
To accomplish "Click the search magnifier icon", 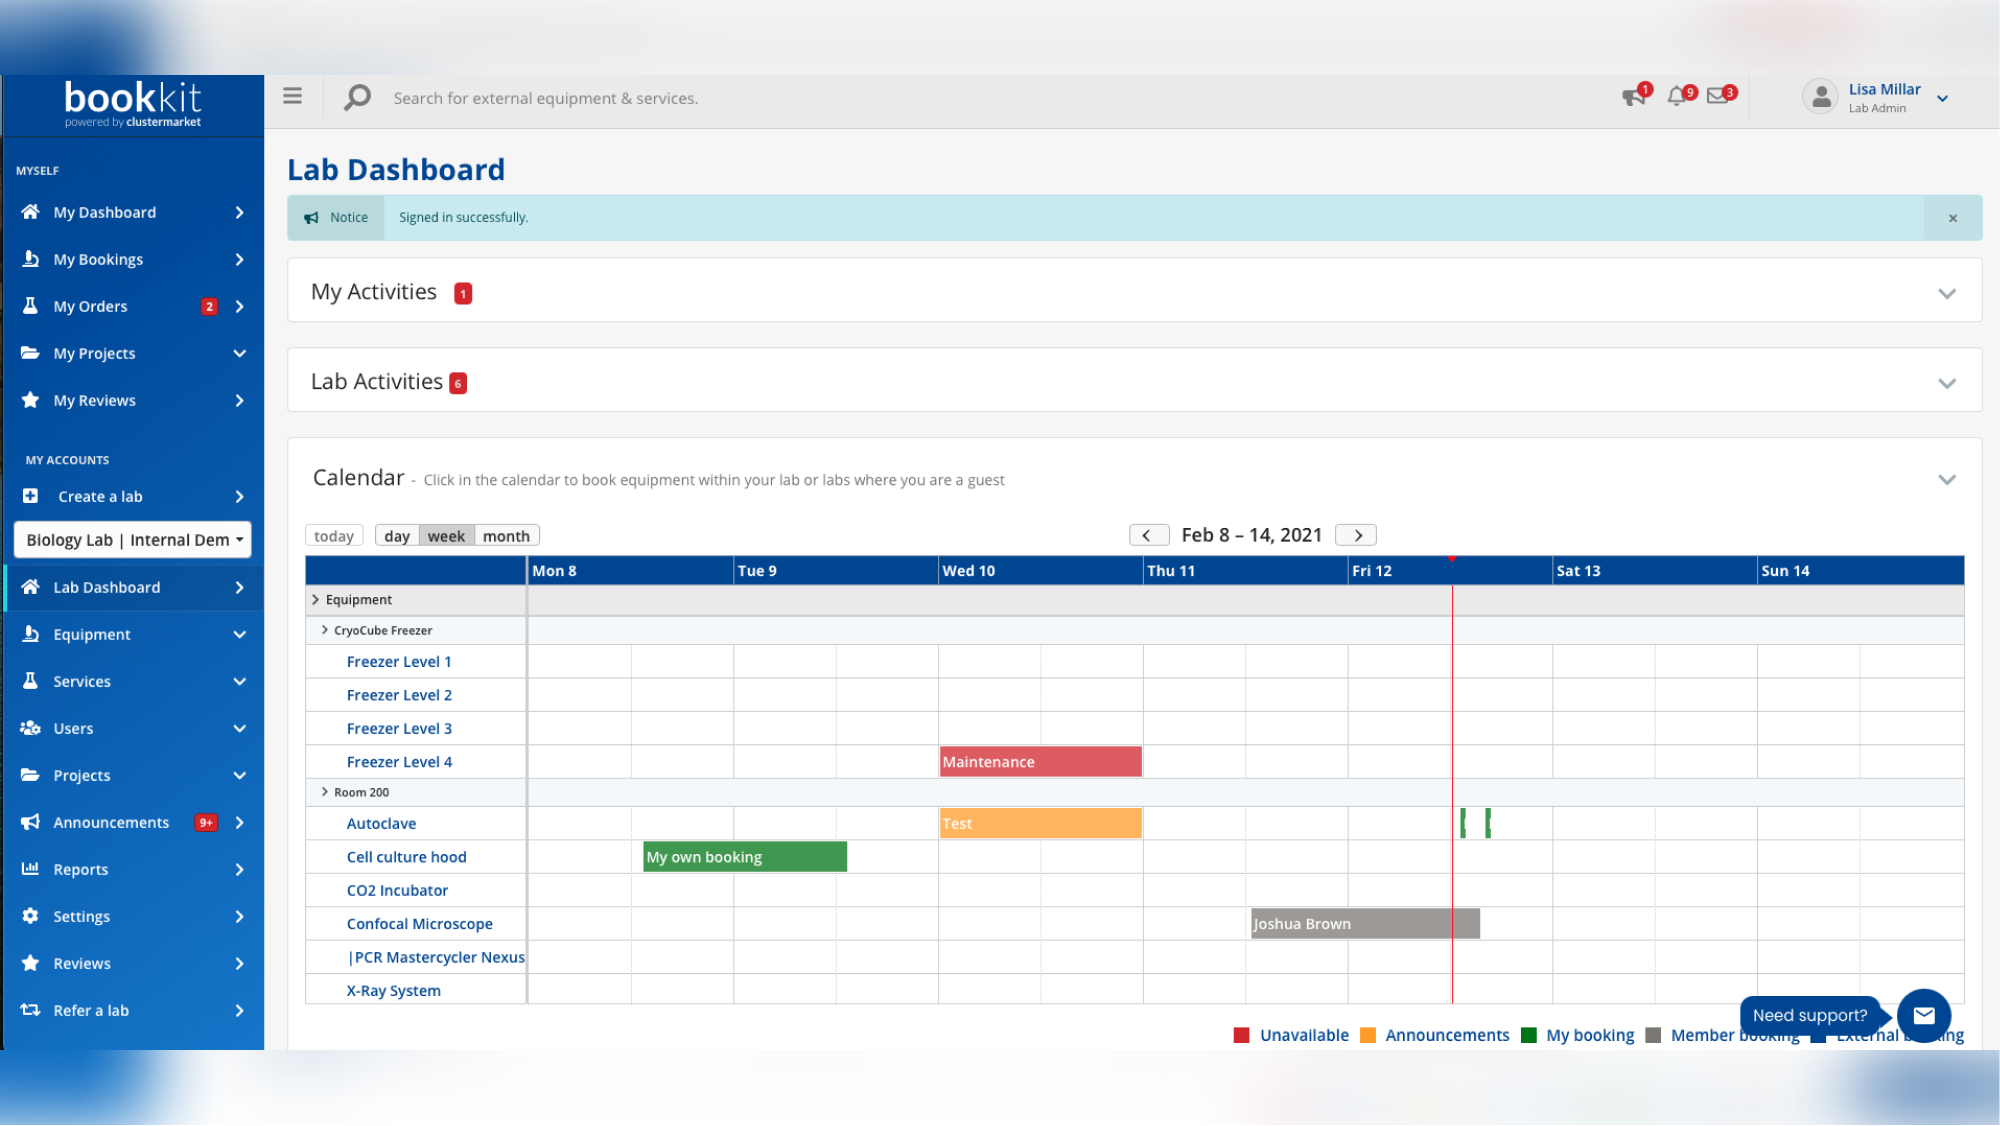I will point(357,97).
